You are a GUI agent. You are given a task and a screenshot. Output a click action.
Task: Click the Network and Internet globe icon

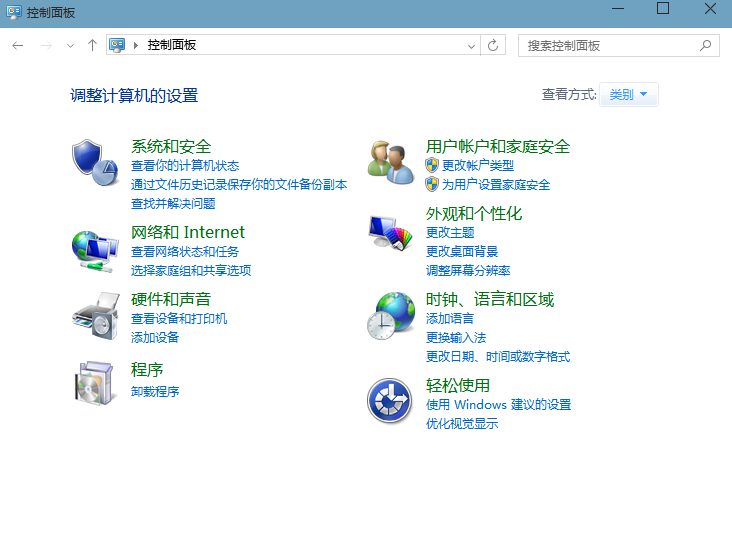(x=95, y=249)
